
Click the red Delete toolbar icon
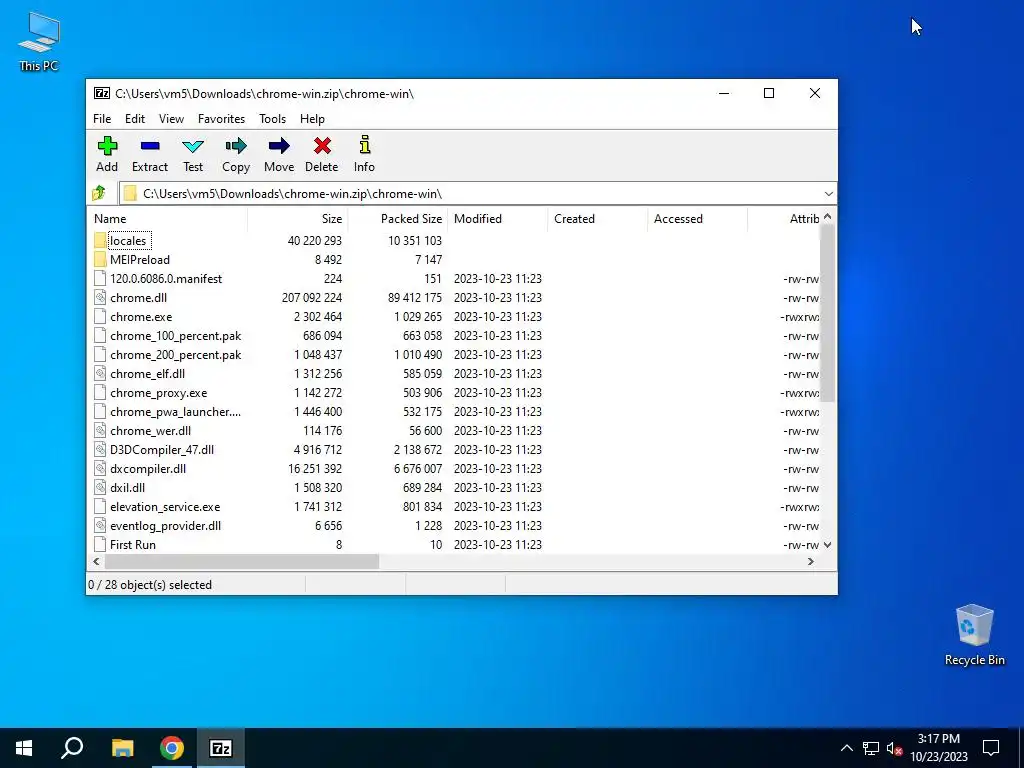322,146
